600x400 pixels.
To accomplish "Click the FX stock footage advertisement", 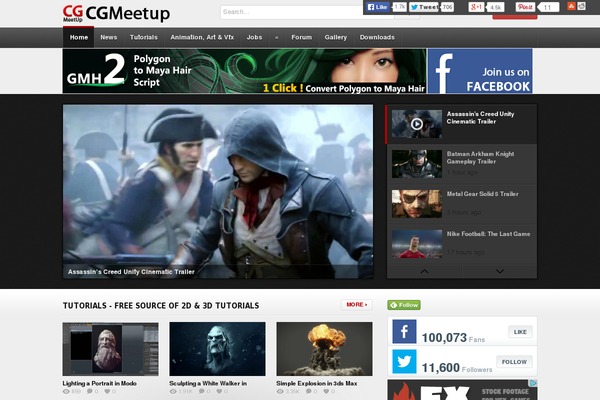I will point(462,390).
